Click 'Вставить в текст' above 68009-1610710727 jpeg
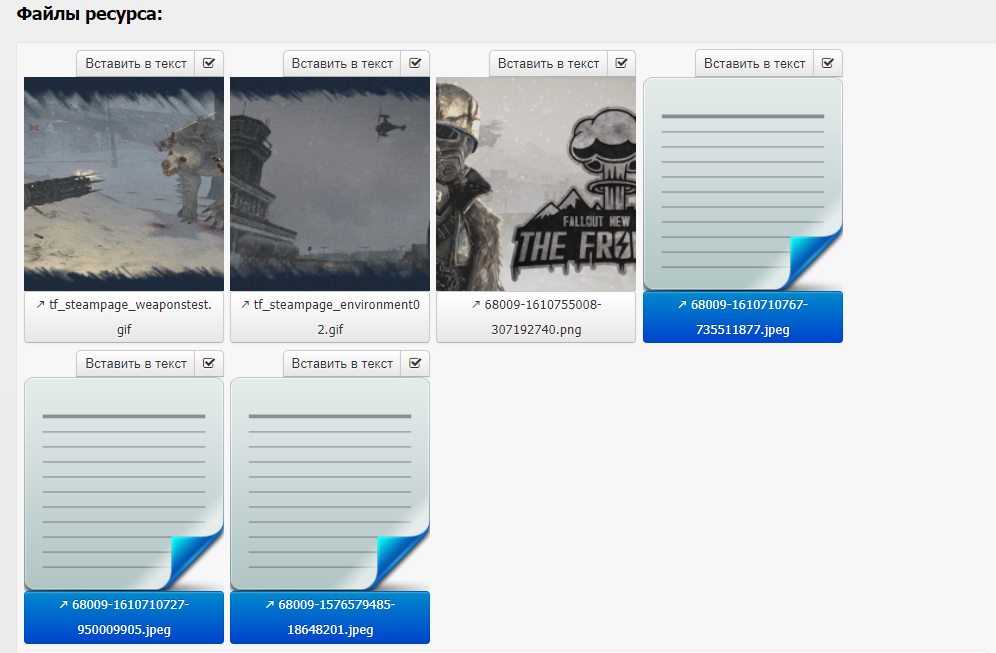This screenshot has height=653, width=996. [136, 363]
